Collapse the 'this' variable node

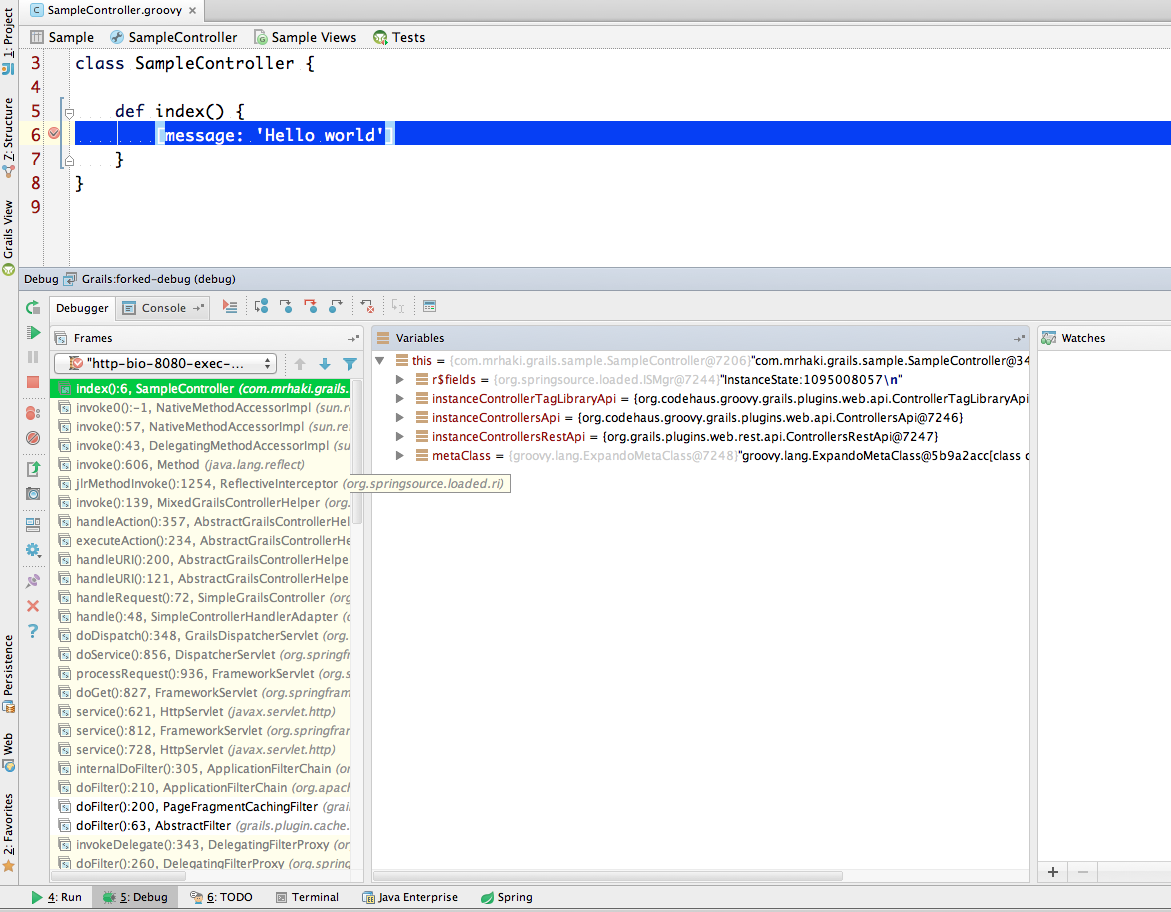click(x=380, y=361)
